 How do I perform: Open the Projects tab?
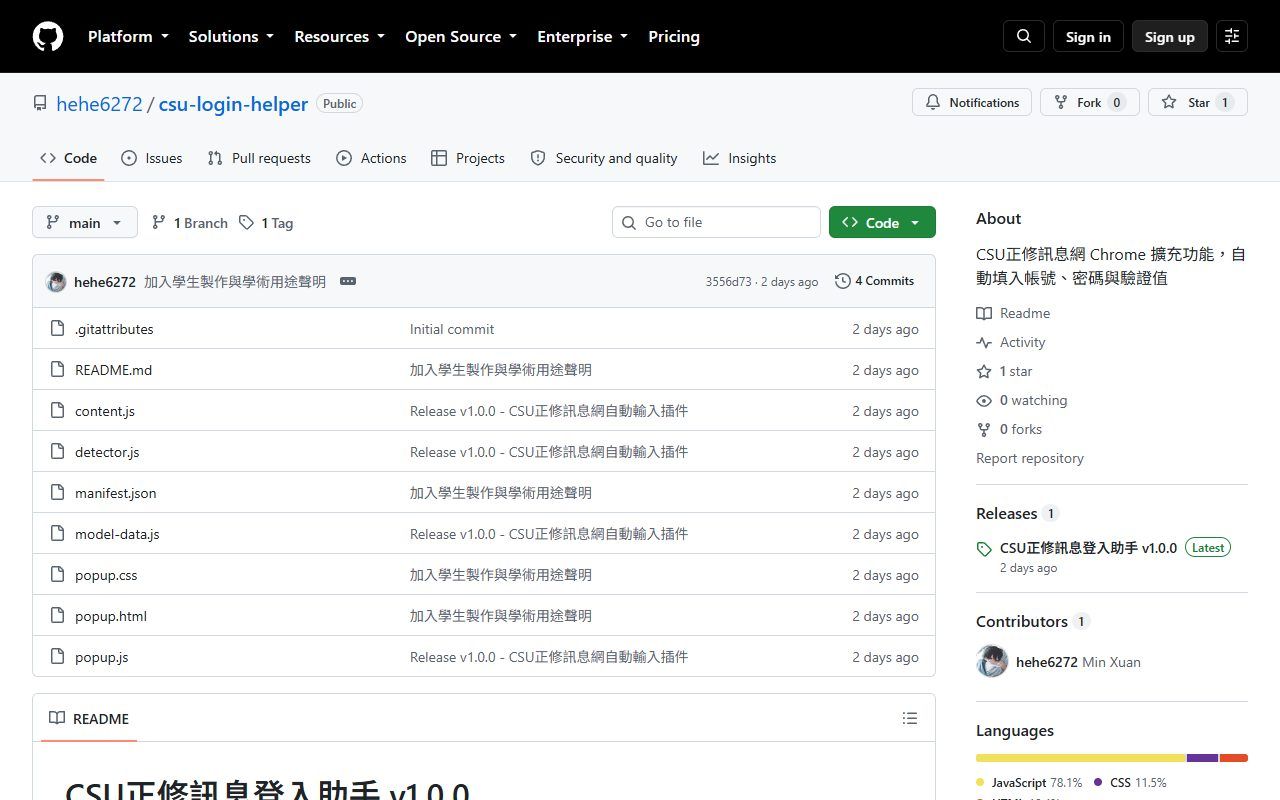point(468,158)
